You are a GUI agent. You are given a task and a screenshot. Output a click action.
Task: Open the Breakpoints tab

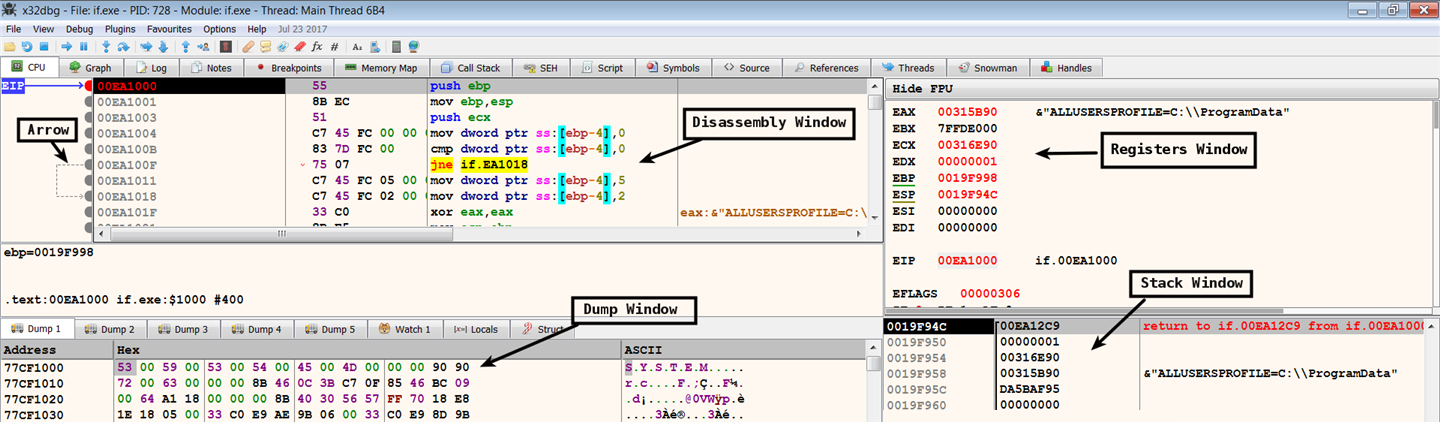coord(288,68)
